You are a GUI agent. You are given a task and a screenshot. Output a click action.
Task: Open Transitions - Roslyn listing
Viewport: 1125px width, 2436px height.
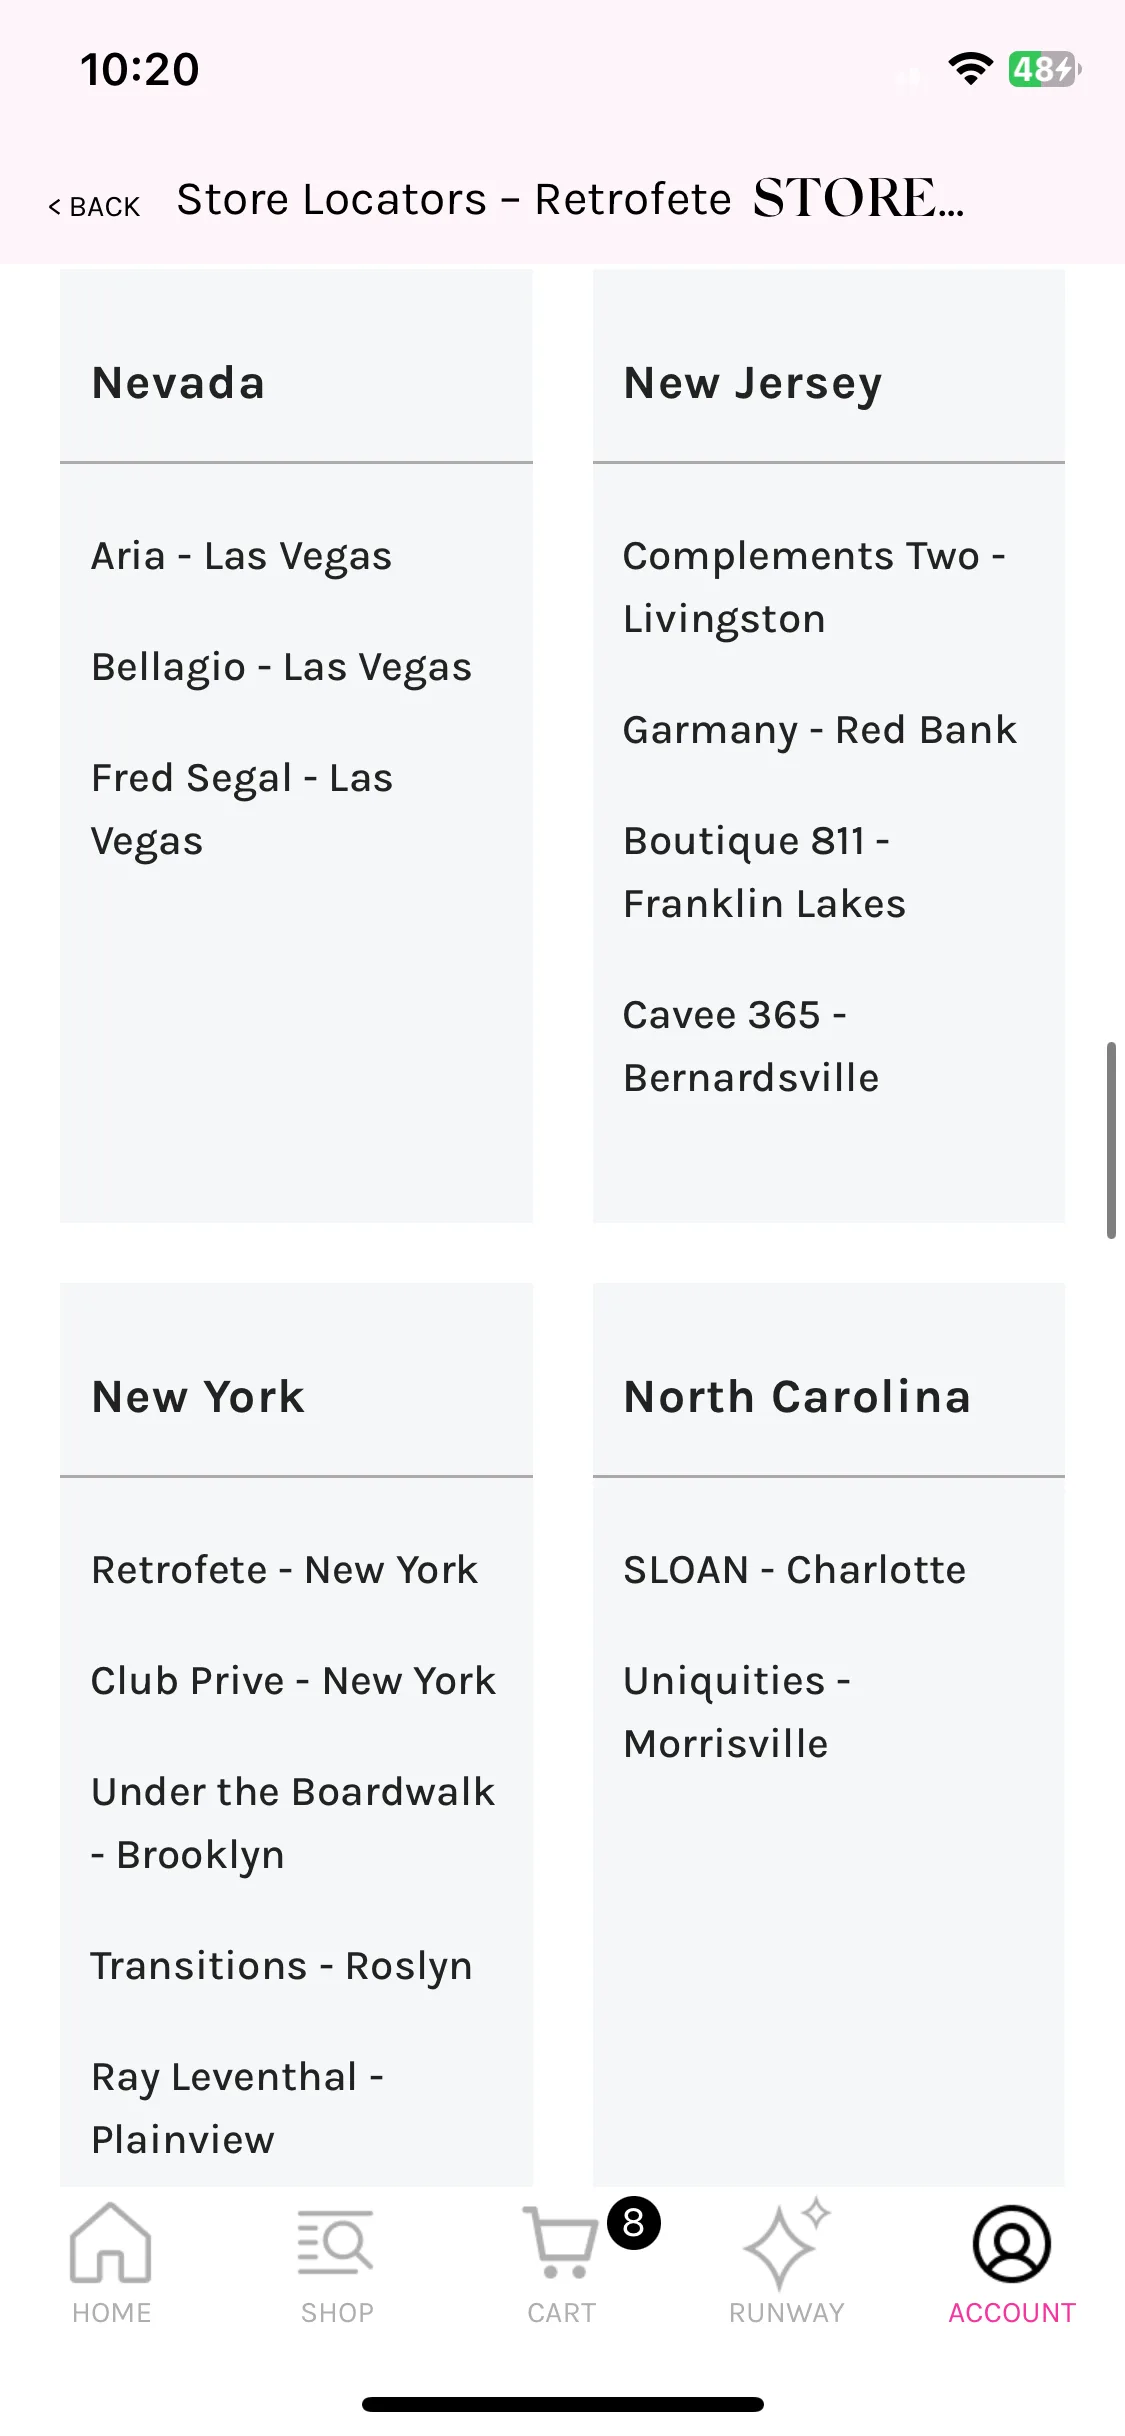pyautogui.click(x=281, y=1966)
